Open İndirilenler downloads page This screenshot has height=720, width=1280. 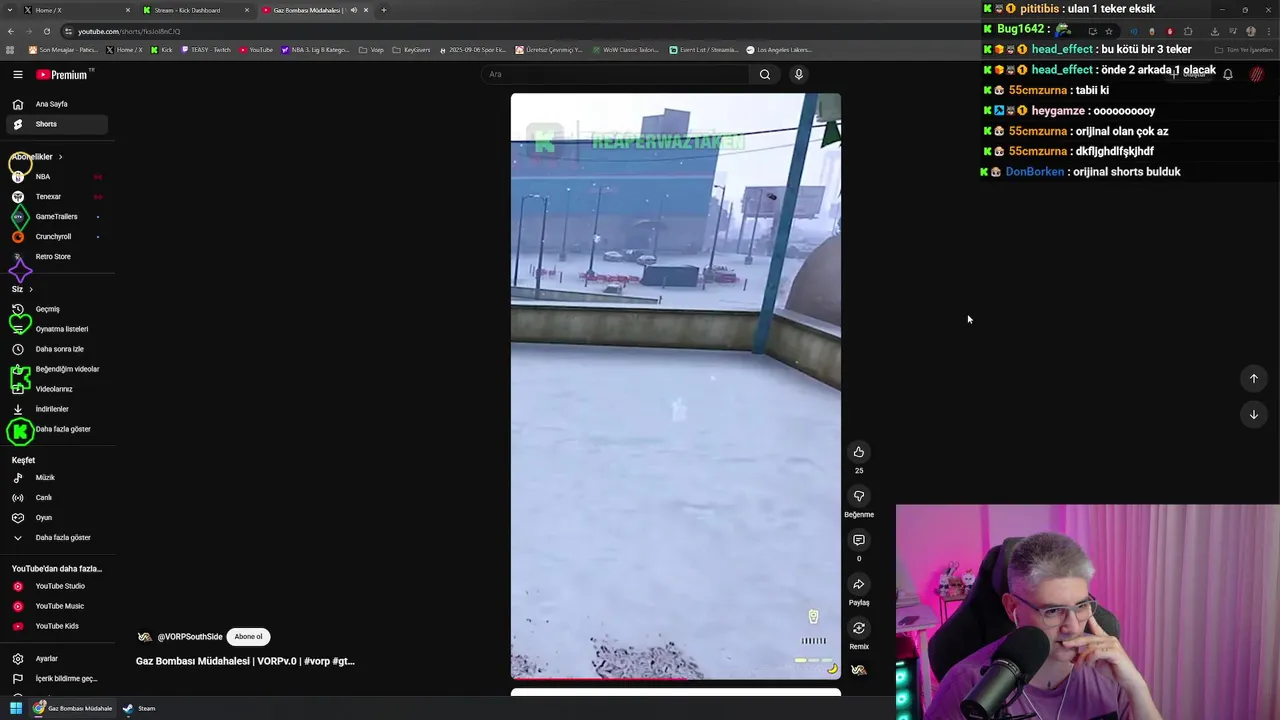[x=56, y=409]
